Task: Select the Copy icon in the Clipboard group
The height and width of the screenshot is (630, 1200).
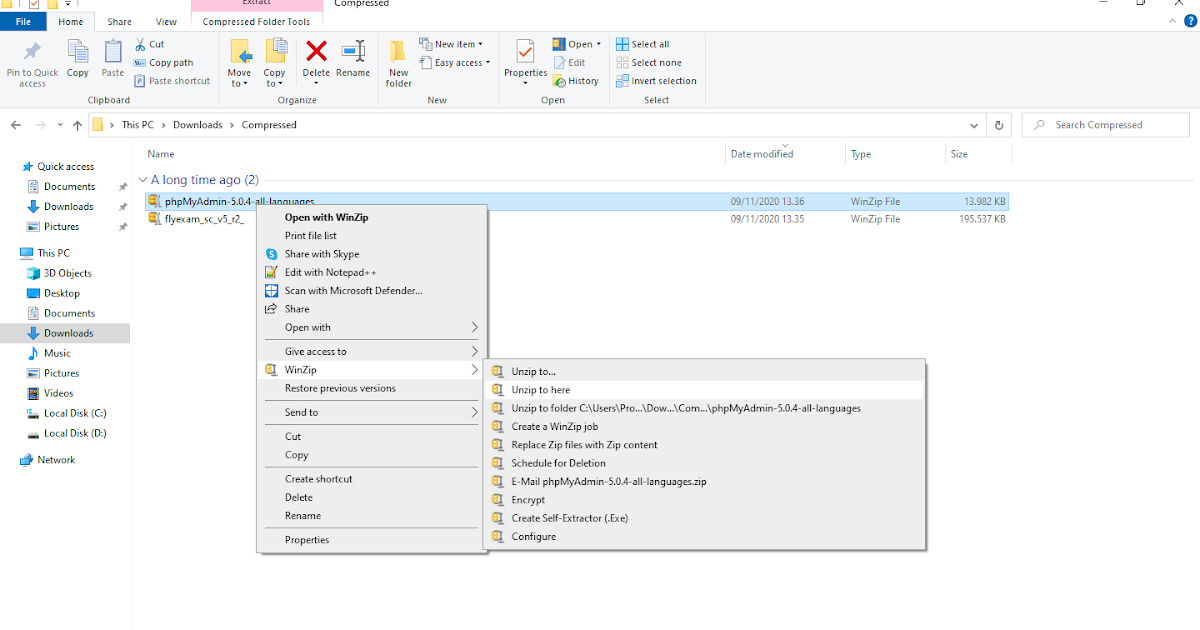Action: tap(77, 60)
